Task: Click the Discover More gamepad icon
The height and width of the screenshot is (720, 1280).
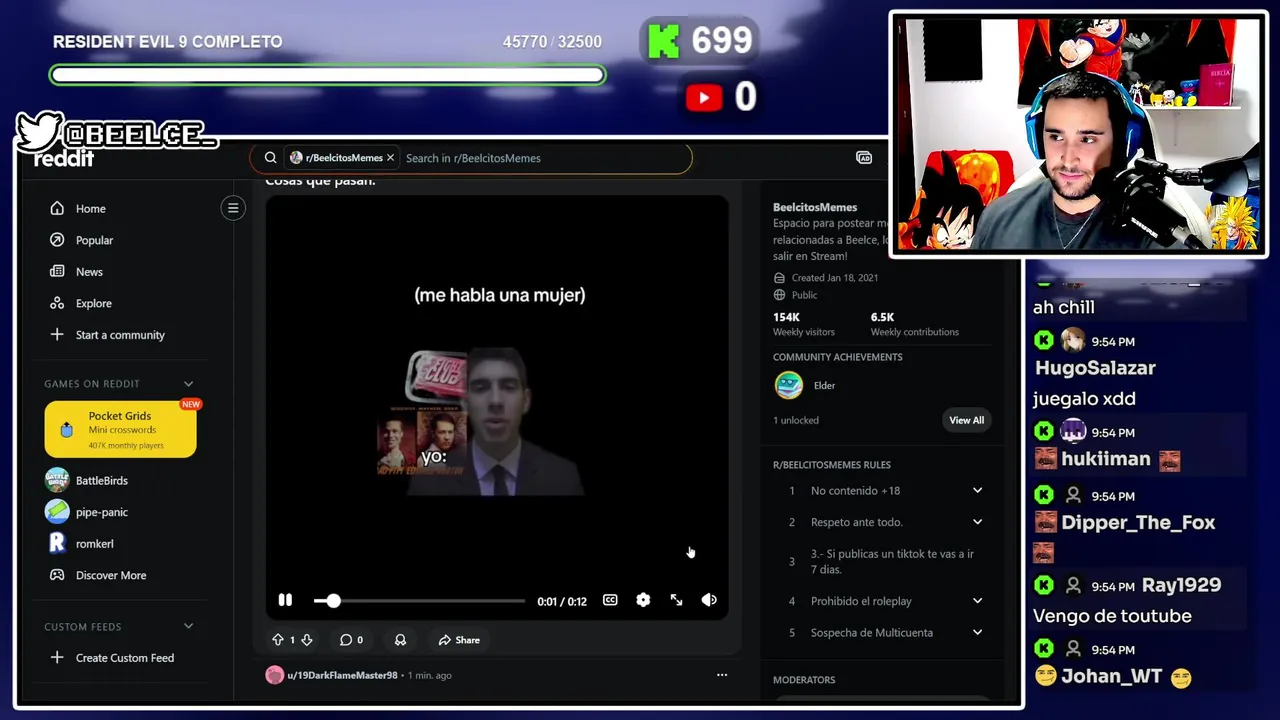Action: 57,575
